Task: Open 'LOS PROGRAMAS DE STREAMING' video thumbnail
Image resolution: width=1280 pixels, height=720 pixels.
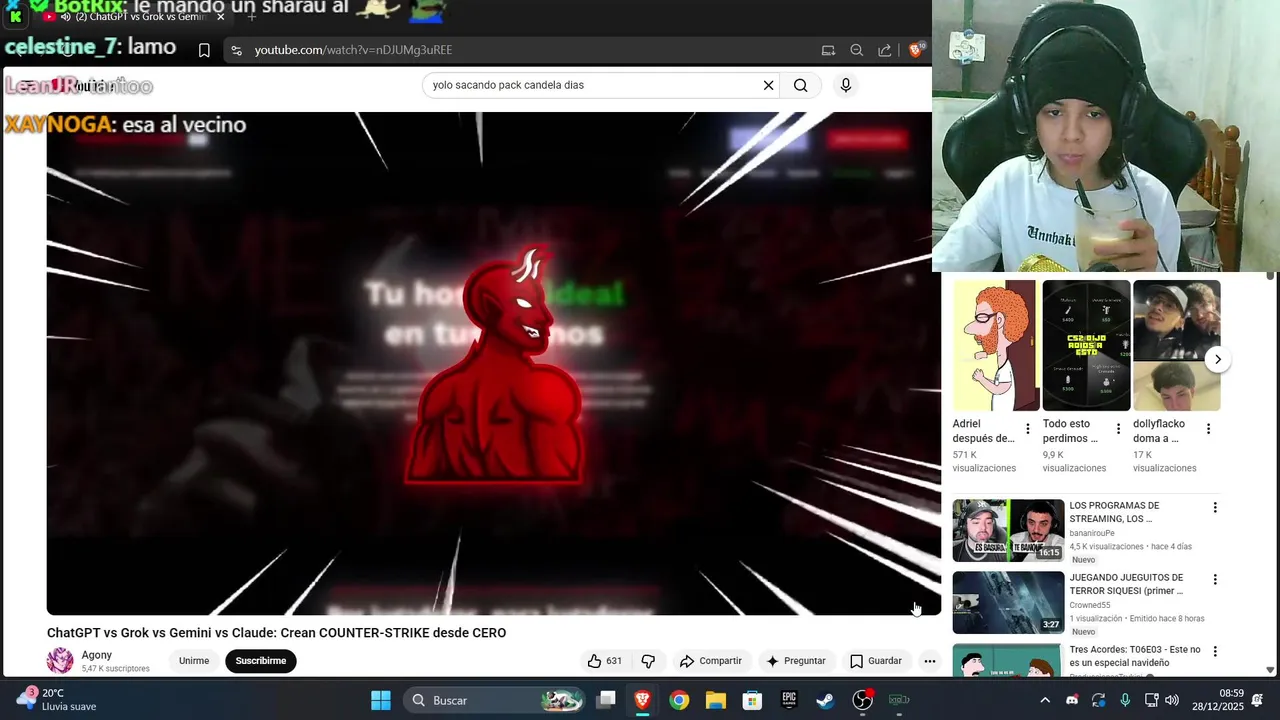Action: 1008,531
